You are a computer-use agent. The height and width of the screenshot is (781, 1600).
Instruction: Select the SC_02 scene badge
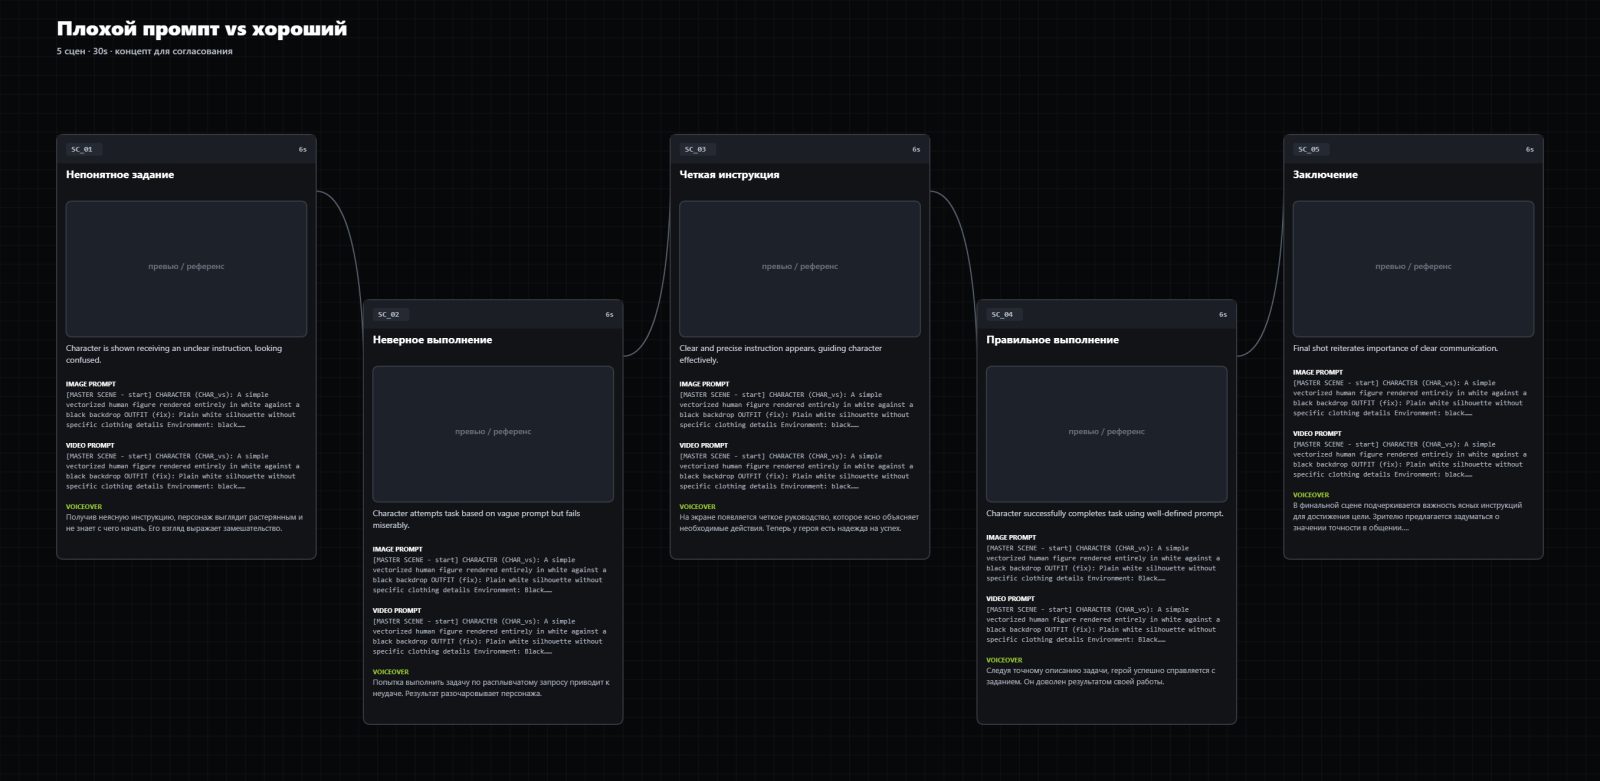coord(389,314)
